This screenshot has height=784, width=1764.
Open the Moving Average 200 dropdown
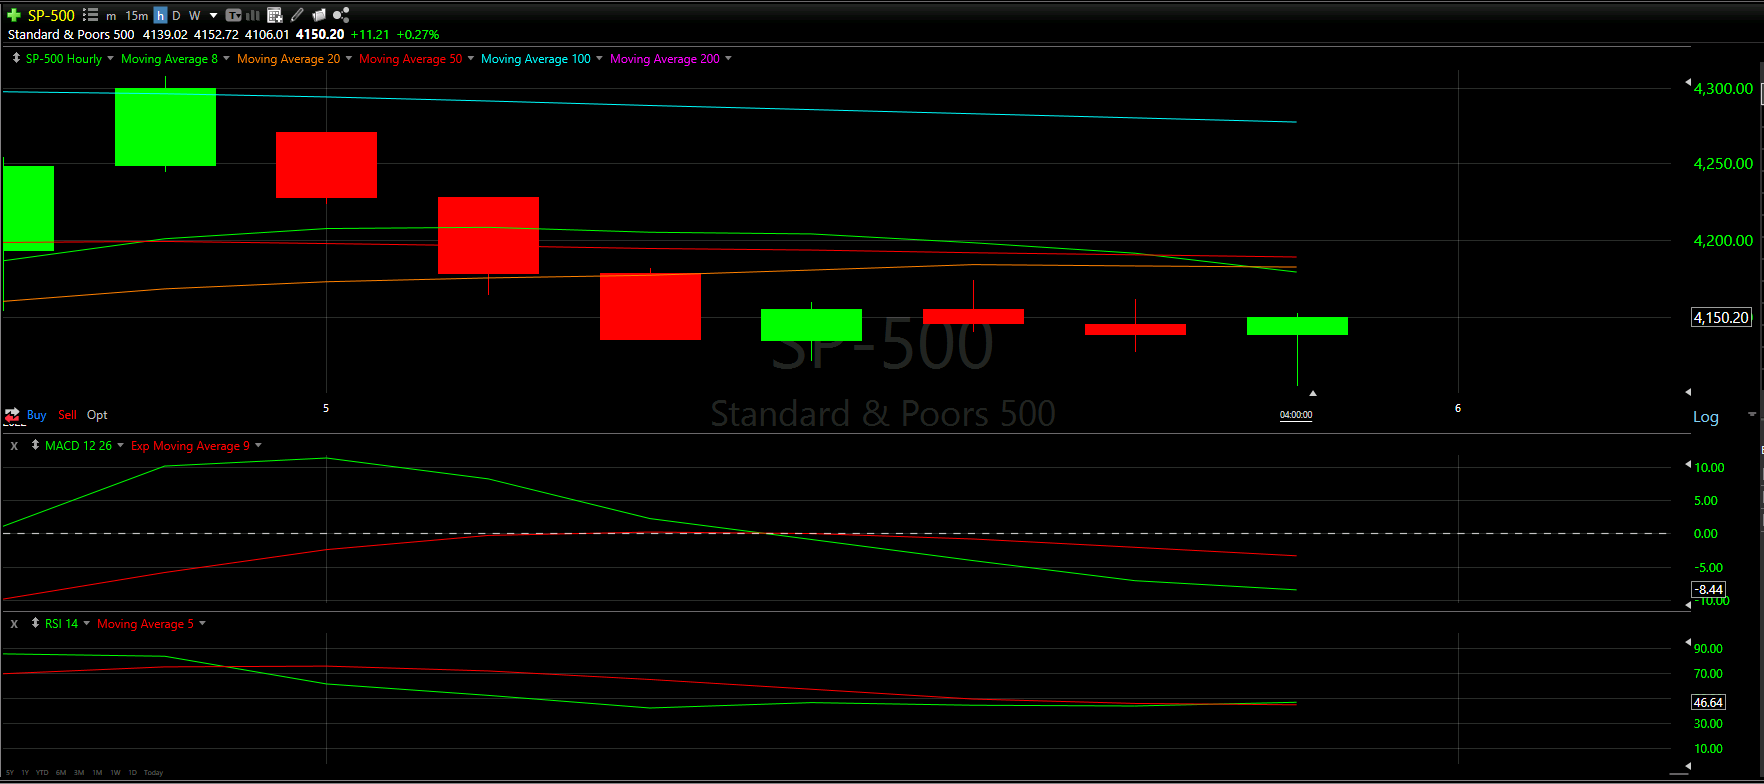pyautogui.click(x=728, y=58)
